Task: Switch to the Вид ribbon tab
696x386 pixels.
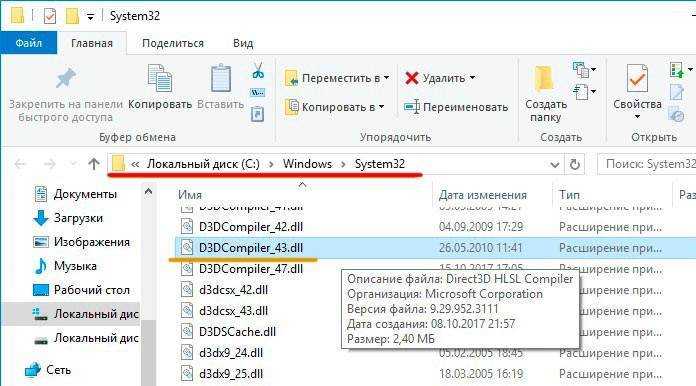Action: [x=243, y=43]
